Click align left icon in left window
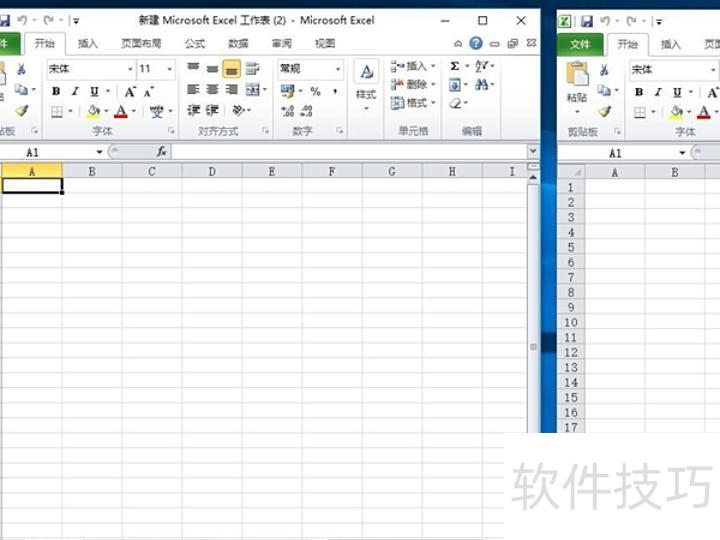720x540 pixels. pos(193,89)
